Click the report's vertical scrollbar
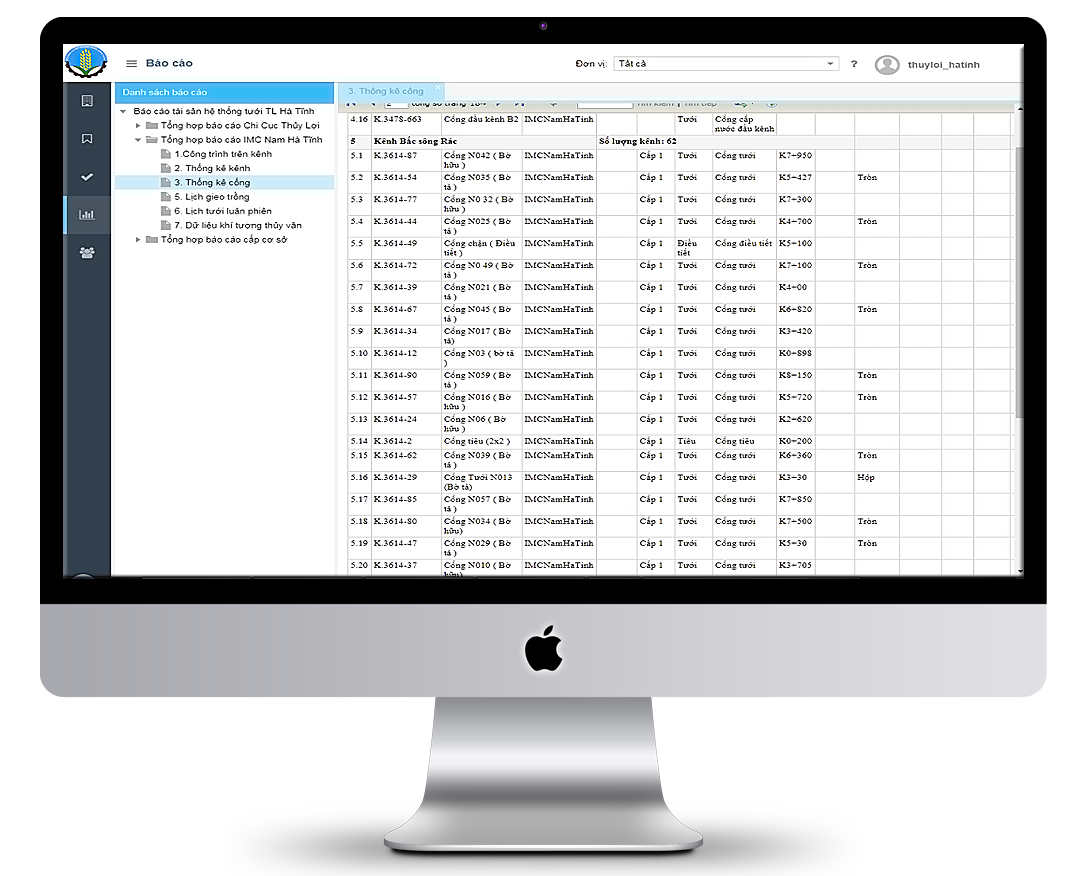Screen dimensions: 1080x876 1018,280
